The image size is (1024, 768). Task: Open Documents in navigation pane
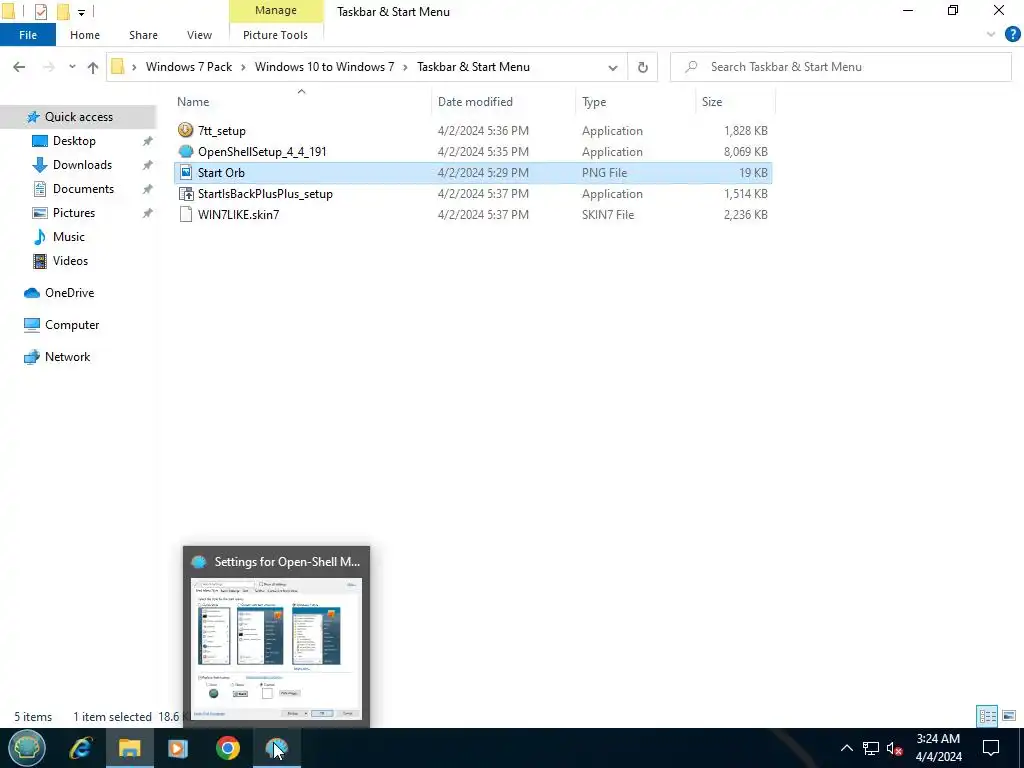point(83,189)
